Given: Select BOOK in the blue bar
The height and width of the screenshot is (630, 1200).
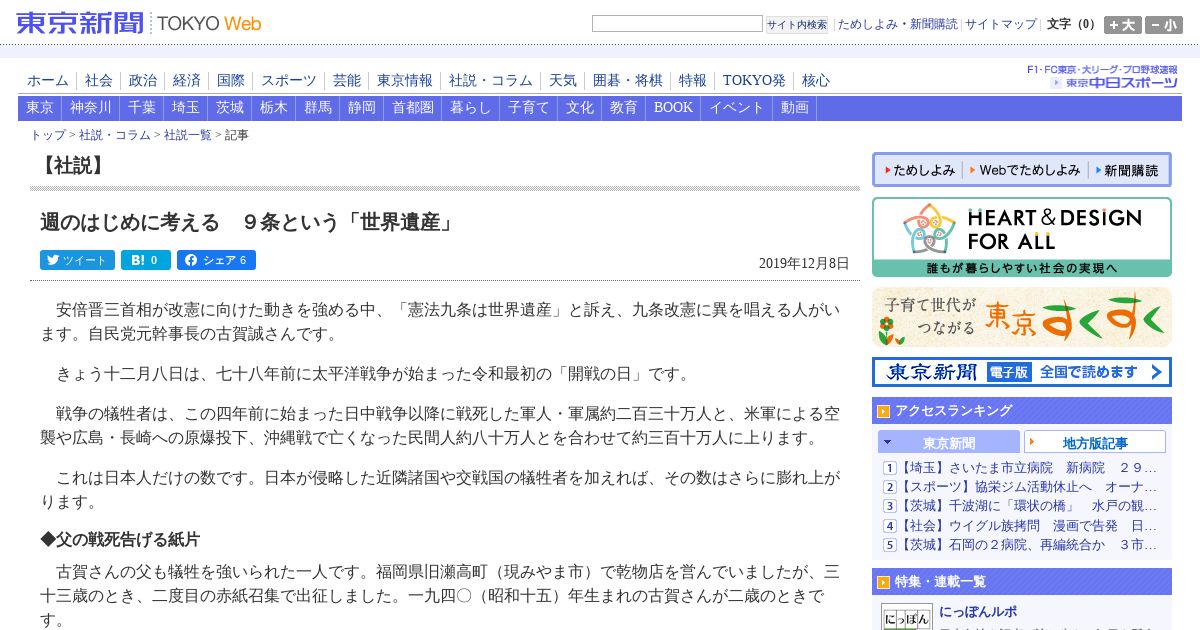Looking at the screenshot, I should (673, 108).
